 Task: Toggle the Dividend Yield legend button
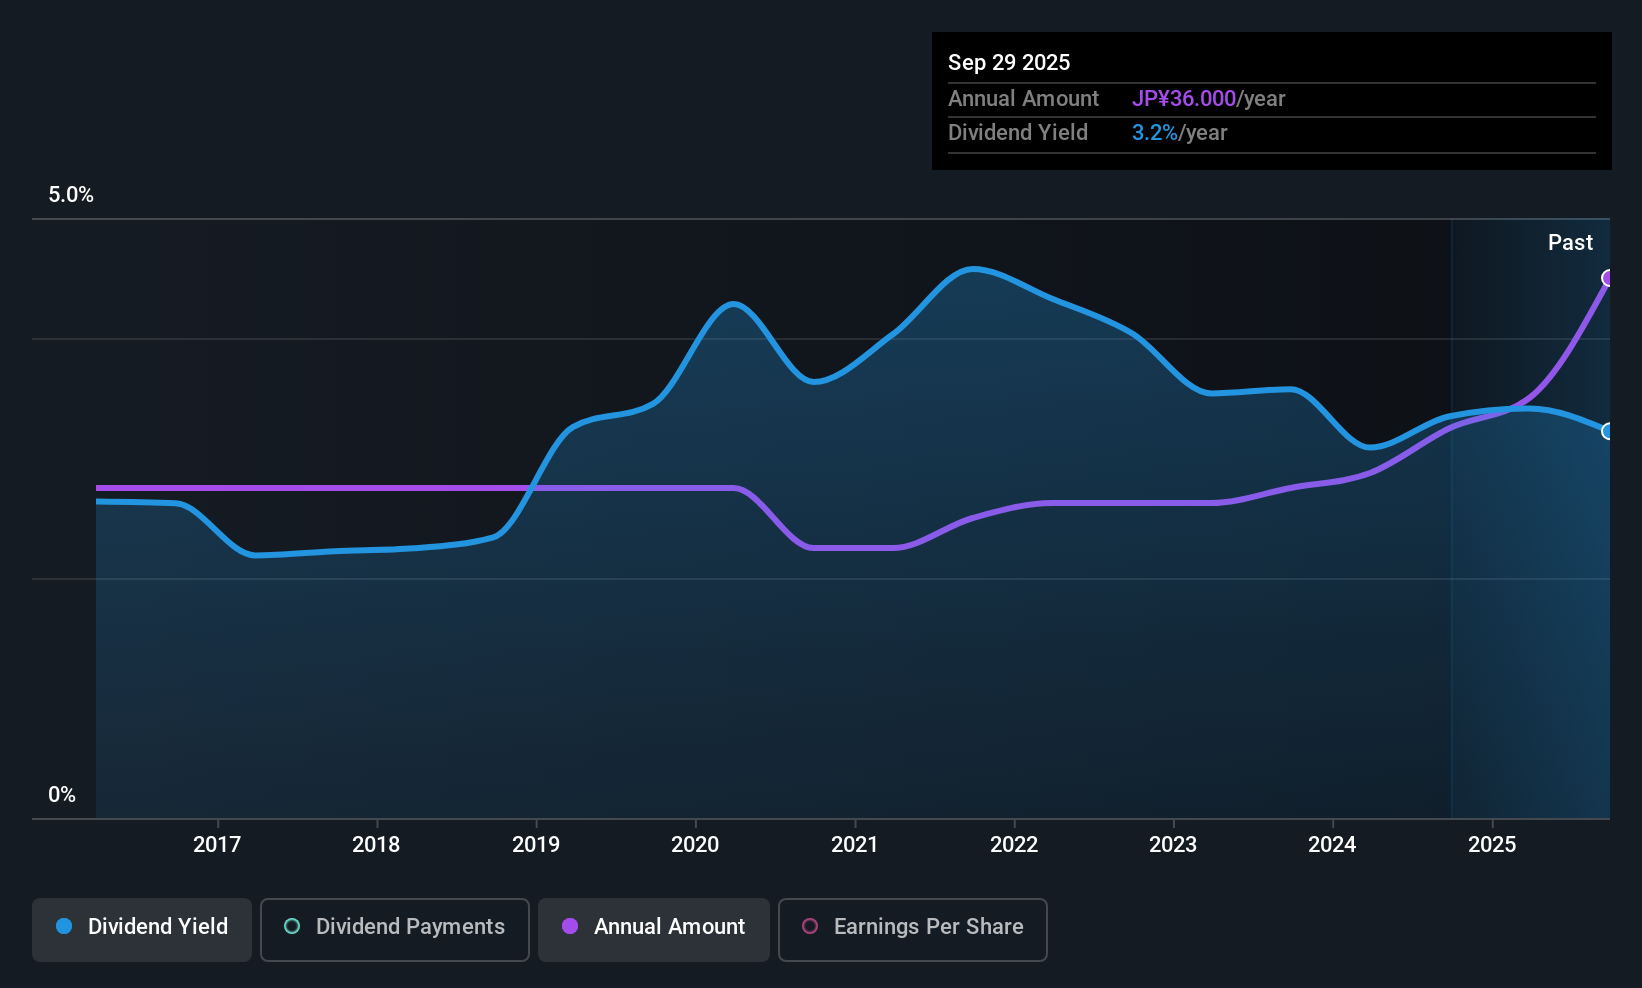[x=142, y=927]
